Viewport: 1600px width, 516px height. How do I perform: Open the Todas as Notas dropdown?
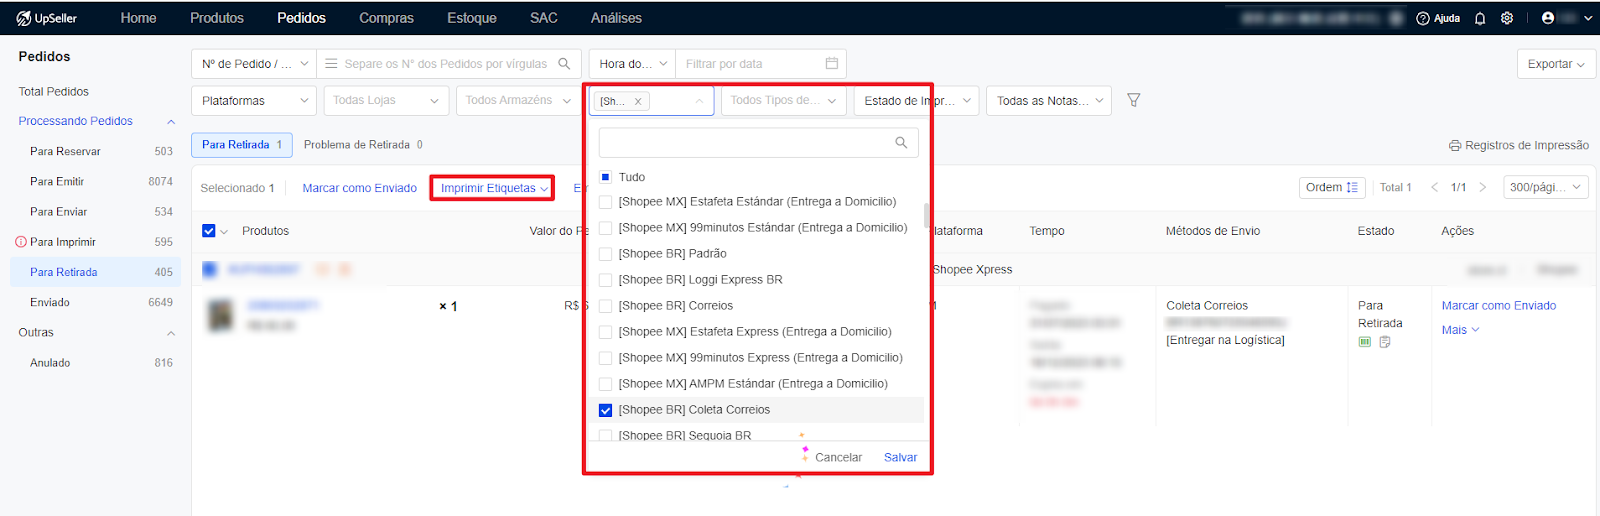1049,101
